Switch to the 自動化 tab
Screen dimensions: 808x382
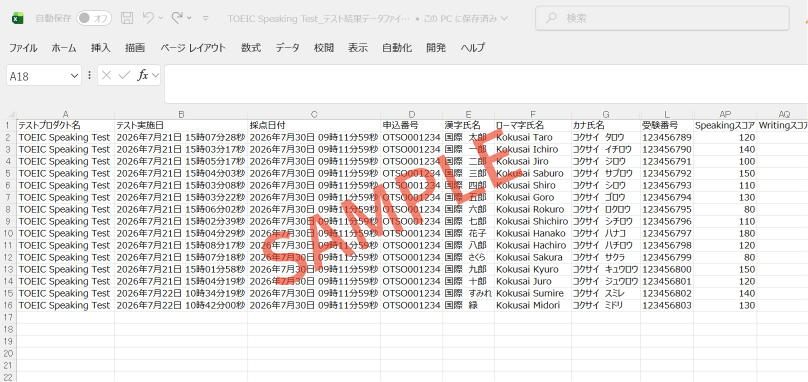pos(397,48)
